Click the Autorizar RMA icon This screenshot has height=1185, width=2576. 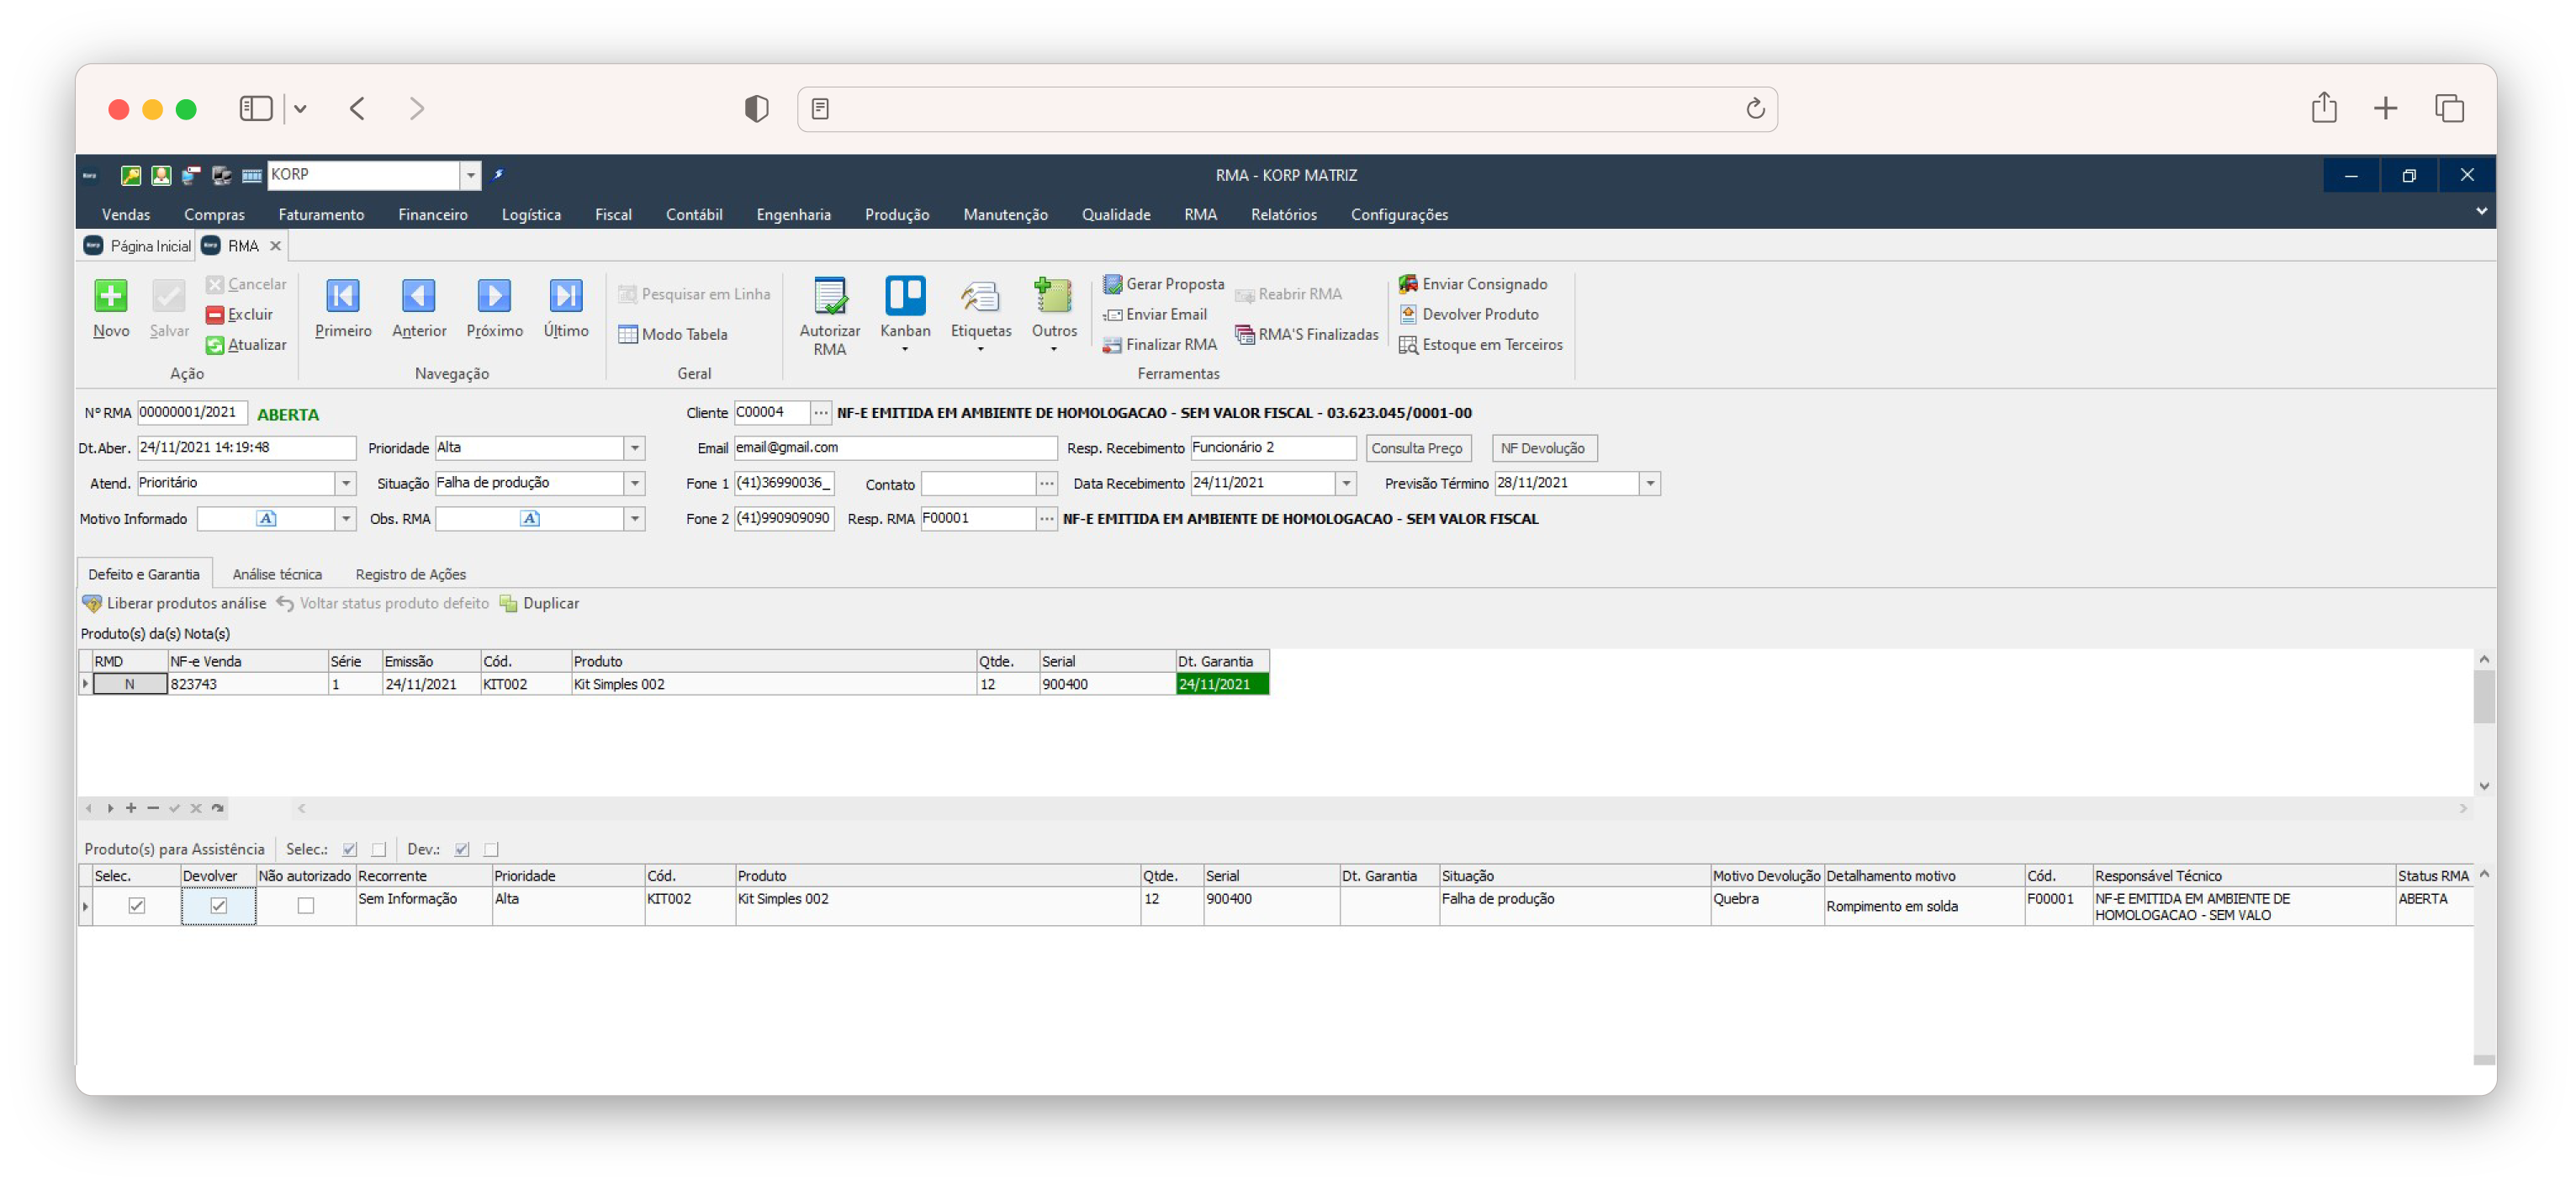pos(829,296)
